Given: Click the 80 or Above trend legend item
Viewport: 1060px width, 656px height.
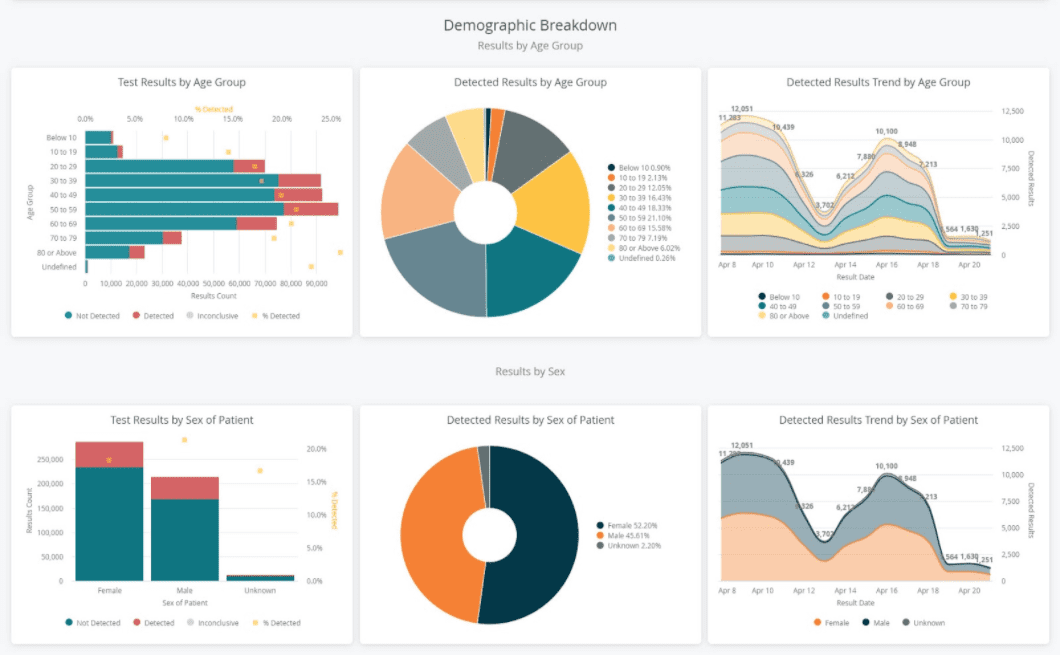Looking at the screenshot, I should [x=783, y=316].
